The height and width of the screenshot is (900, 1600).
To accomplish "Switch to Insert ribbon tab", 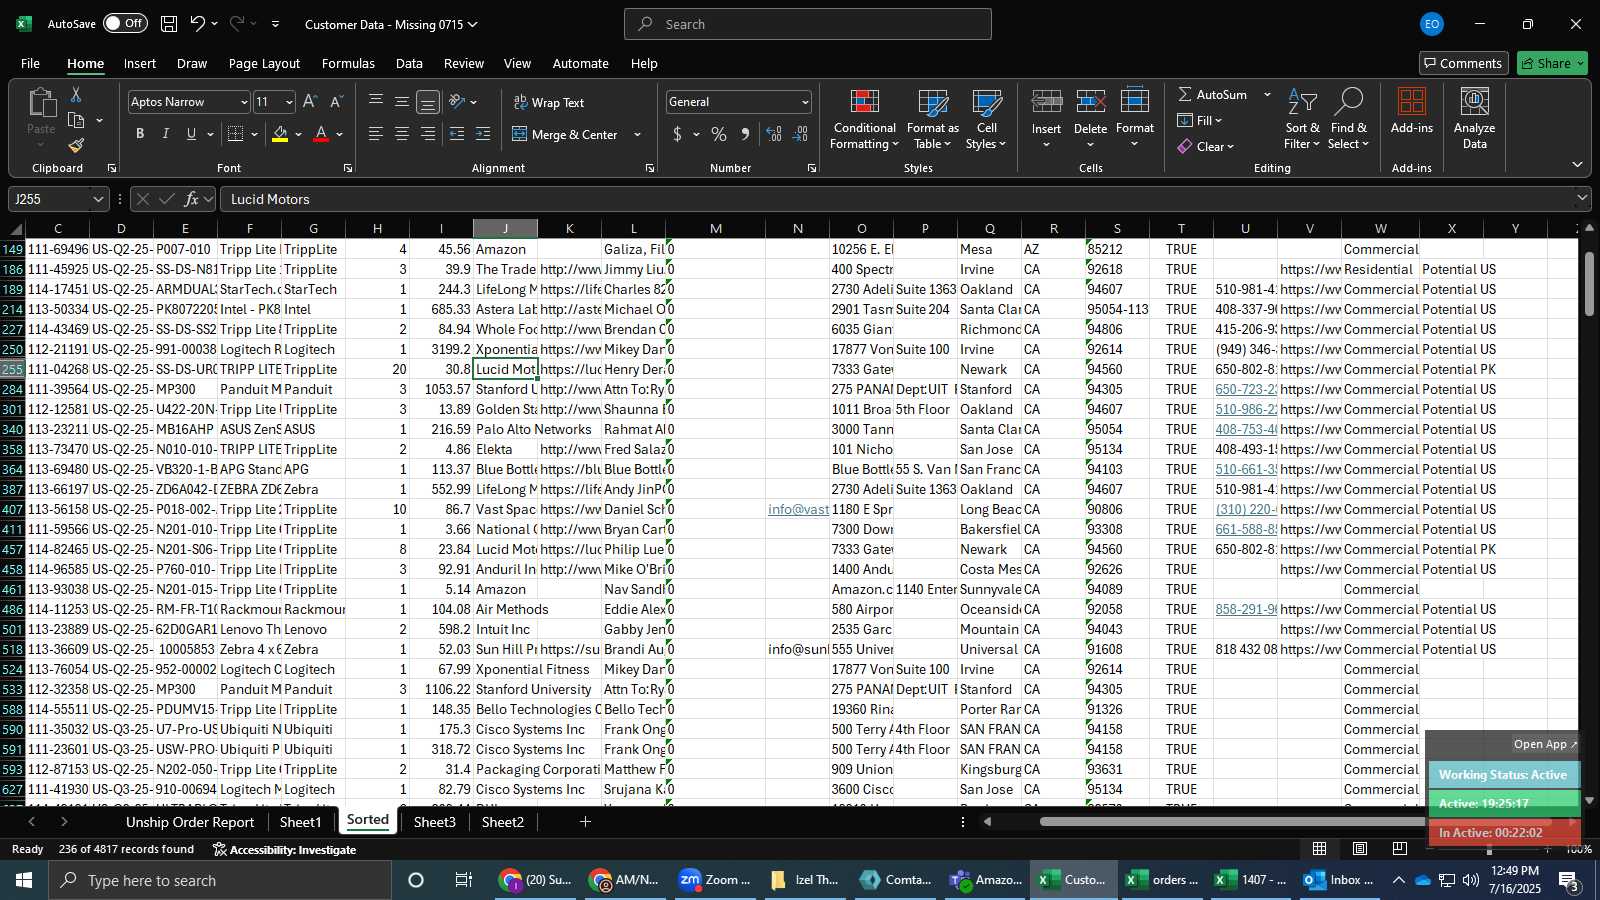I will pyautogui.click(x=140, y=63).
